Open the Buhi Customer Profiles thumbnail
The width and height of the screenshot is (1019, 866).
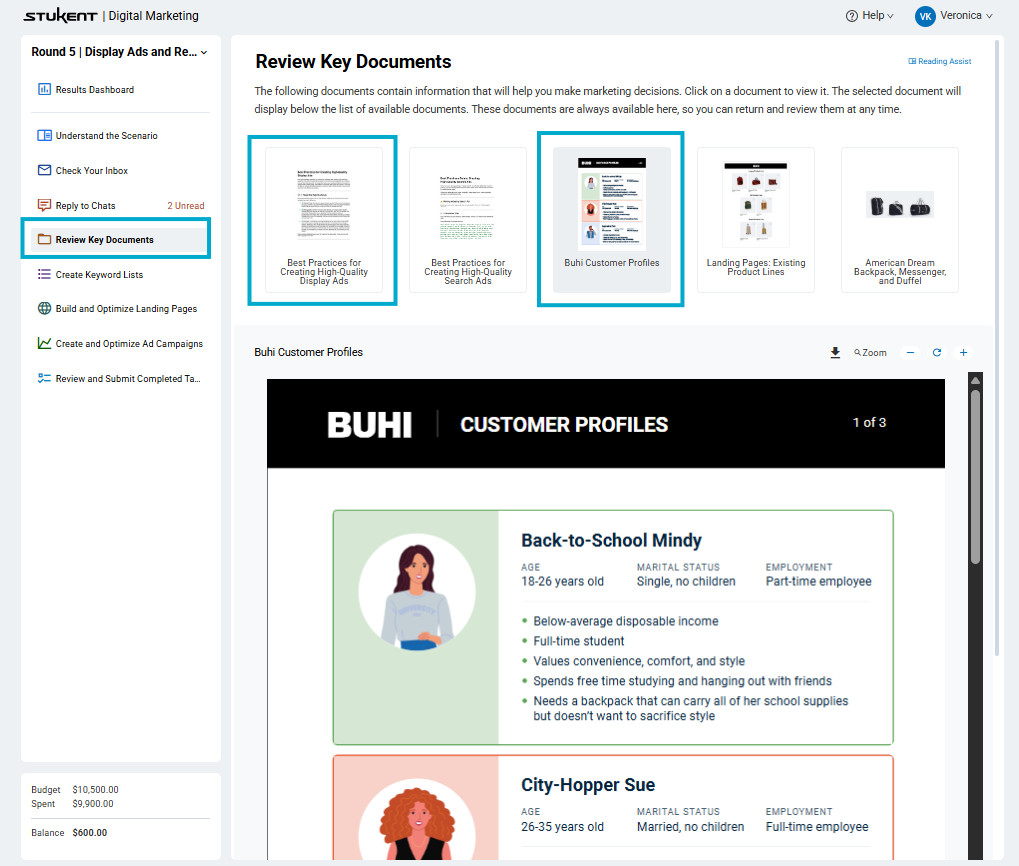click(612, 220)
